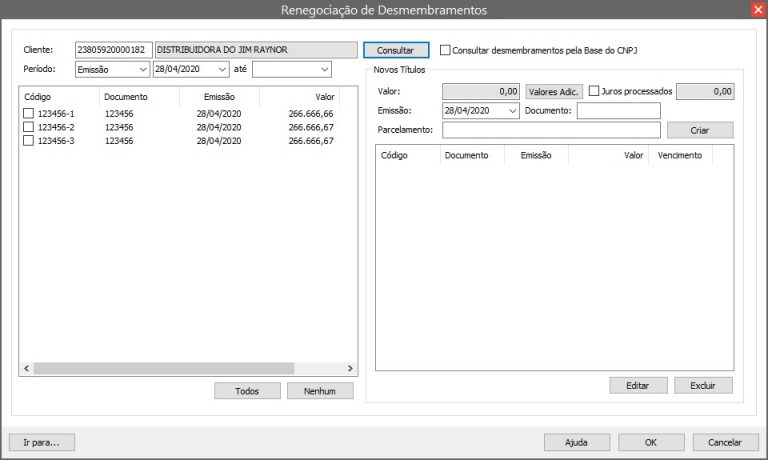The height and width of the screenshot is (460, 768).
Task: Click the Novos Títulos Valor field
Action: click(480, 92)
